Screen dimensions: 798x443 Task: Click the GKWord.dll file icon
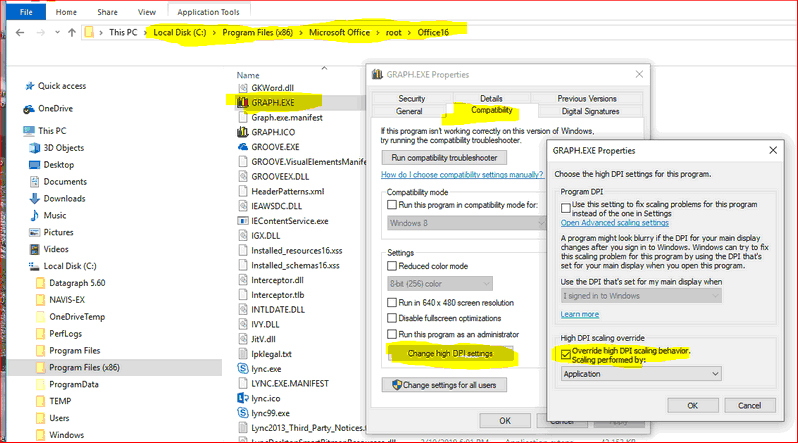tap(243, 88)
